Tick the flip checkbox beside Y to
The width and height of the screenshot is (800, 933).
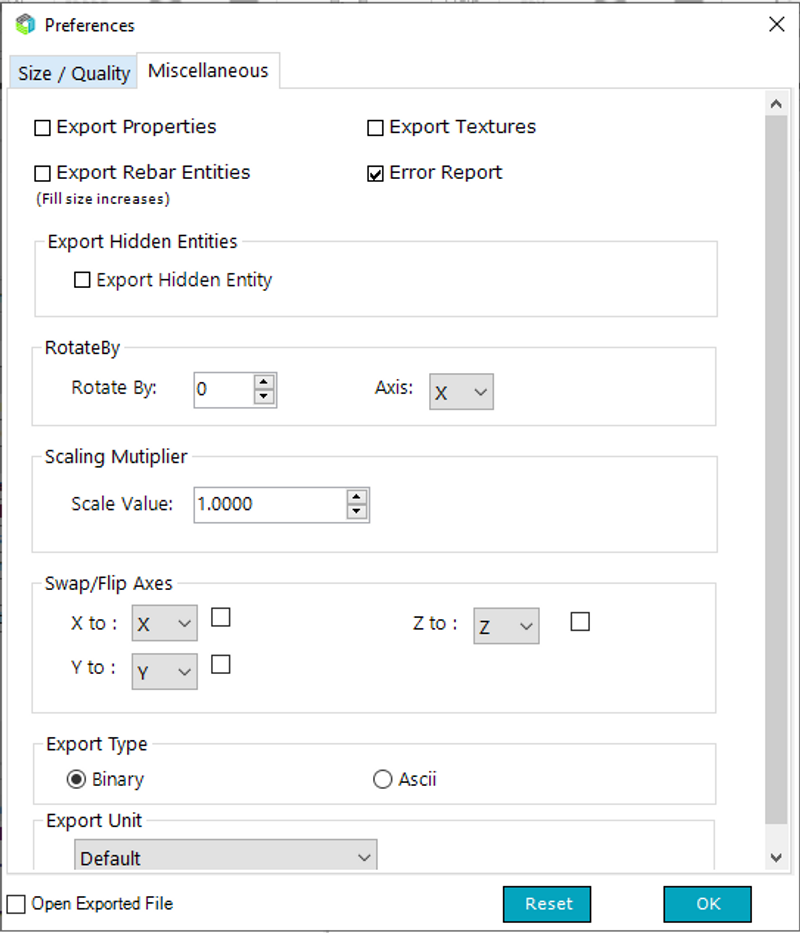coord(221,664)
